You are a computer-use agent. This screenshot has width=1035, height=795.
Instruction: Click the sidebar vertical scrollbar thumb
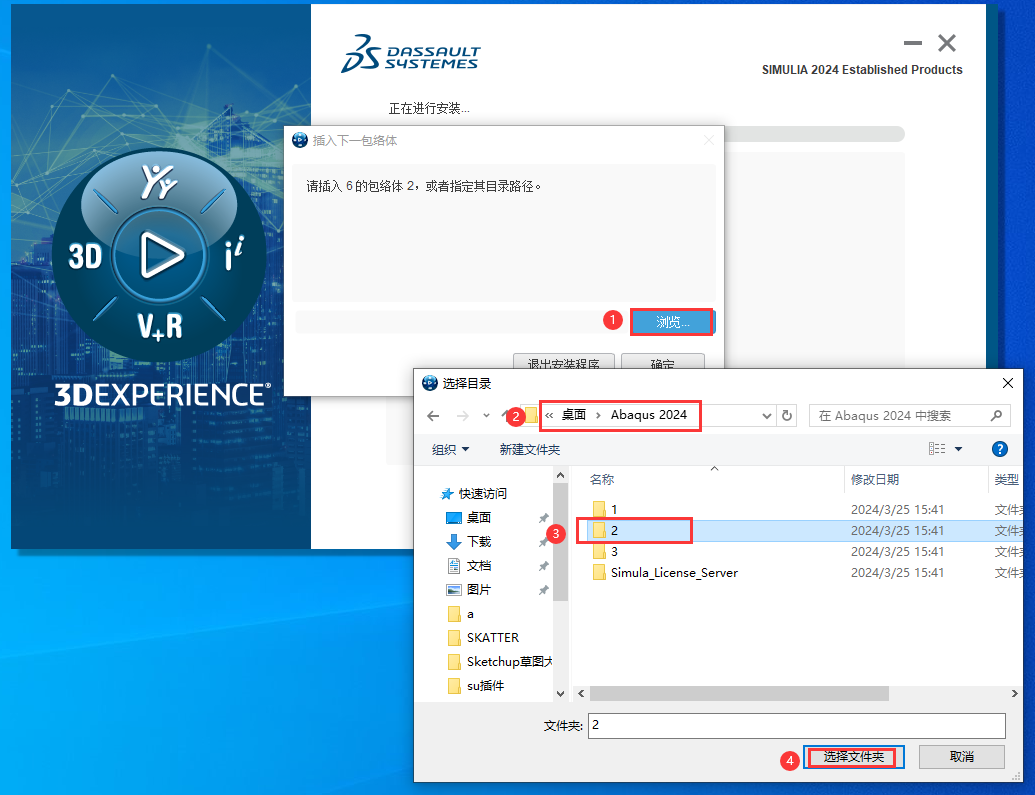(560, 542)
